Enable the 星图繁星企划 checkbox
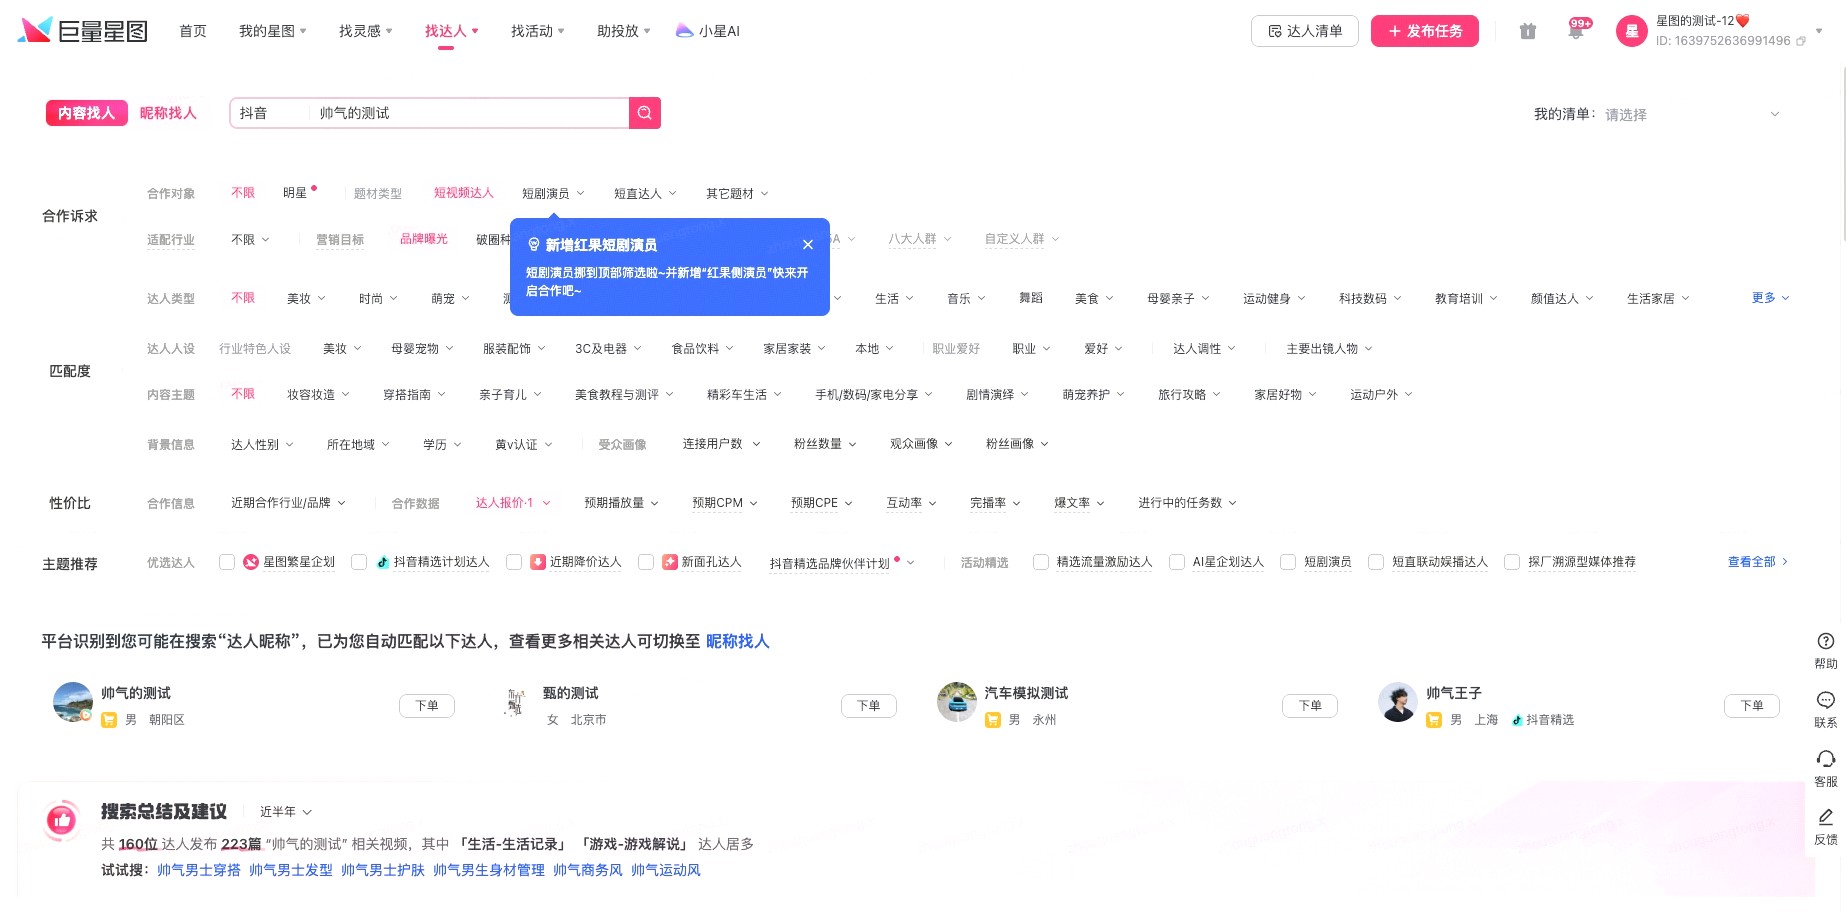Screen dimensions: 1846x913 coord(227,562)
